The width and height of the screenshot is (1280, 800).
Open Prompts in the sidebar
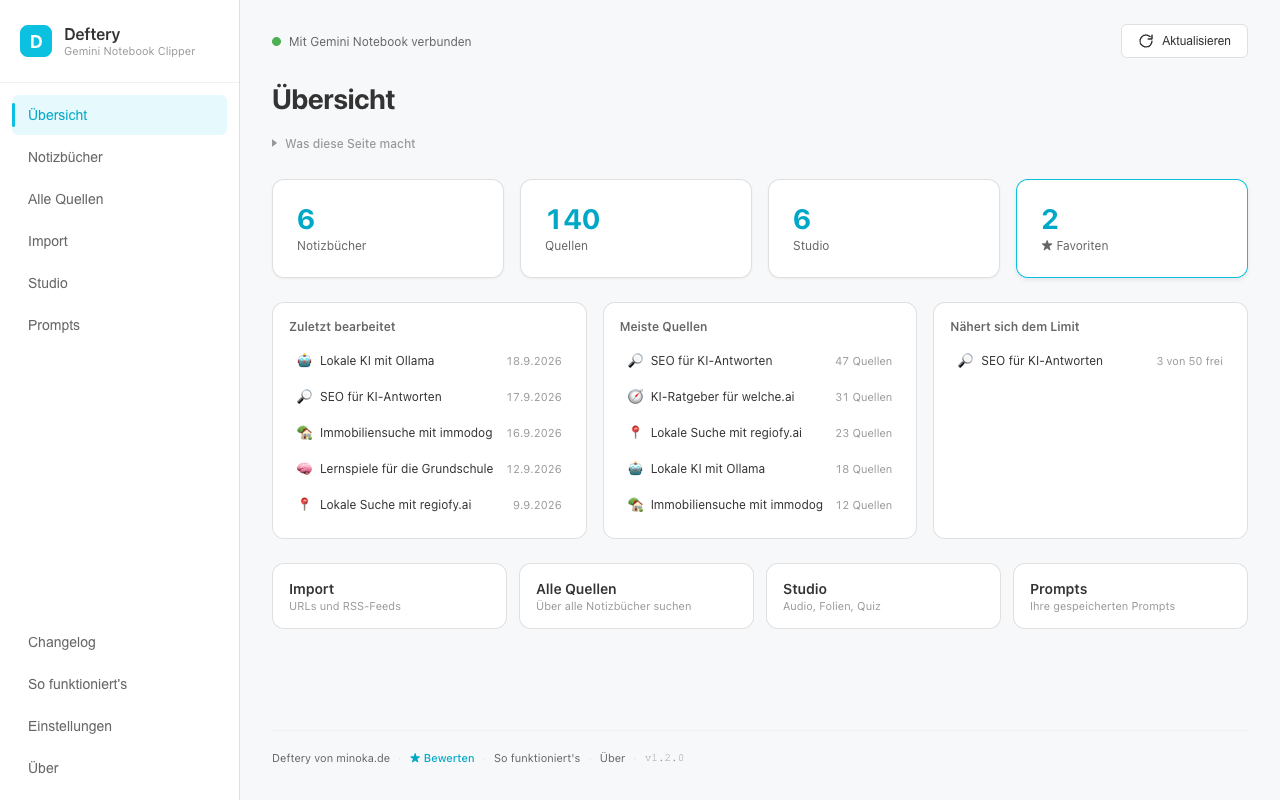pos(120,325)
